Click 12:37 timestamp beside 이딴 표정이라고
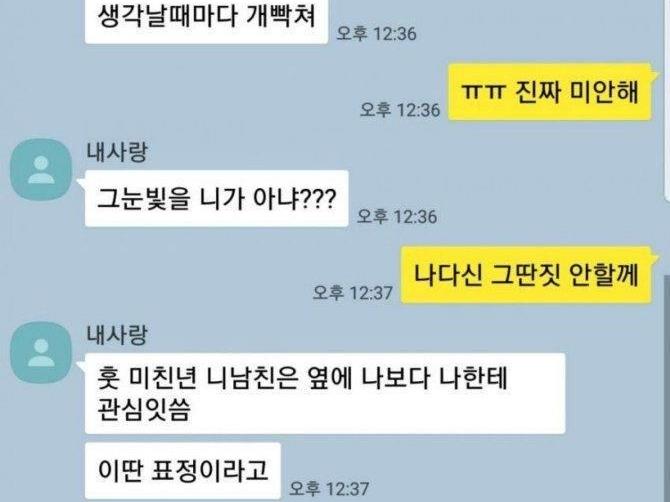The width and height of the screenshot is (670, 502). [329, 488]
